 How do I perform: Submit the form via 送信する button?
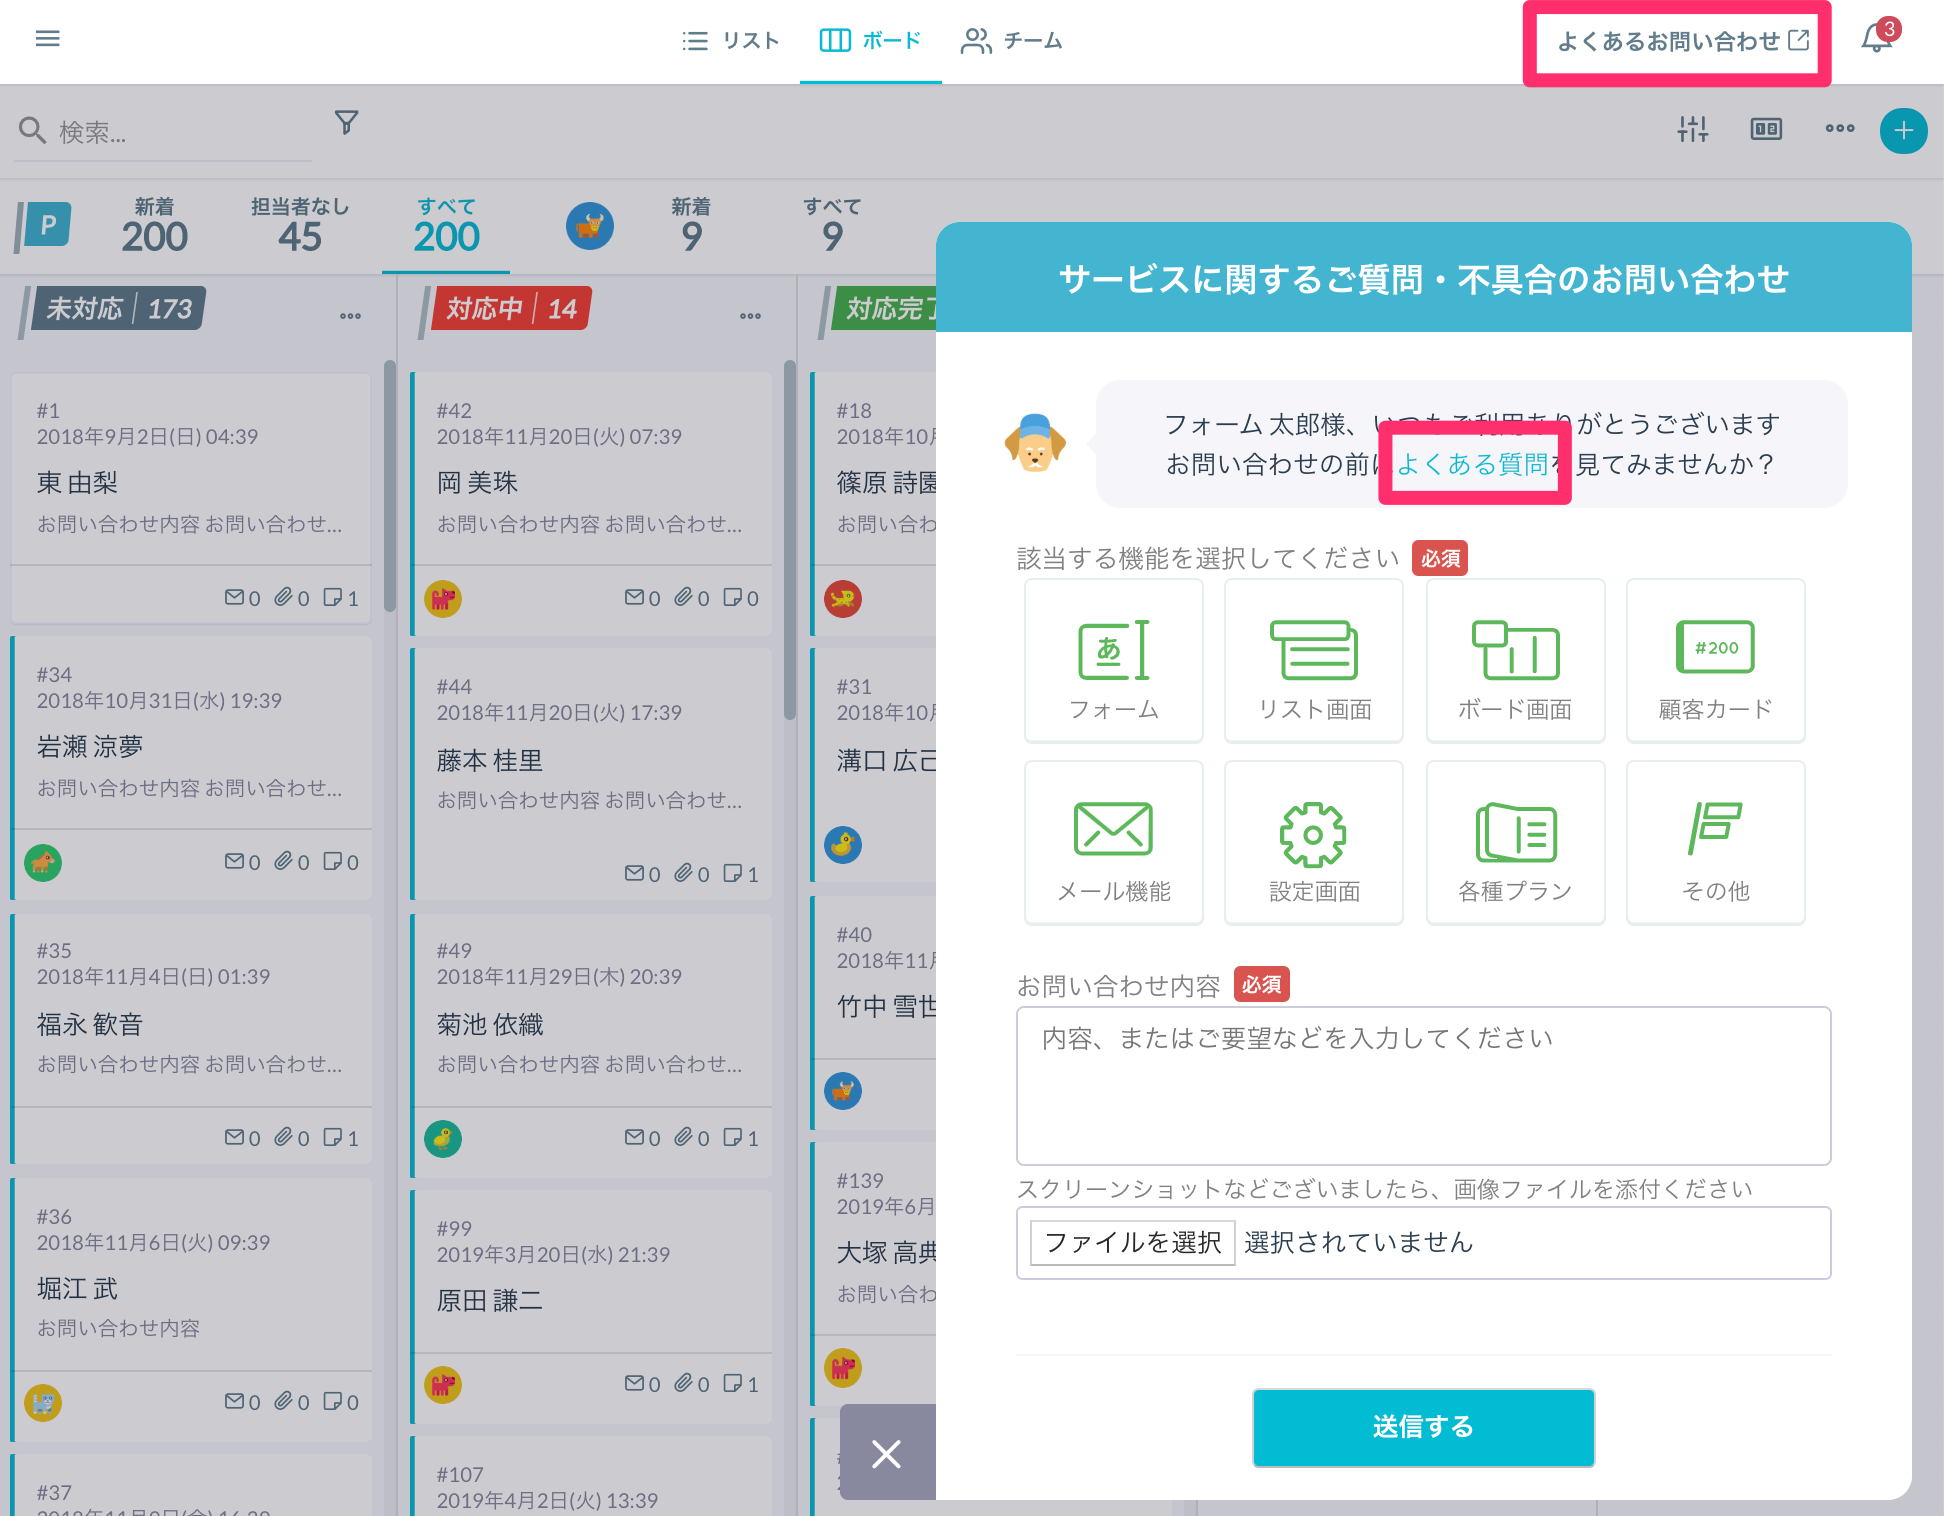[x=1422, y=1428]
